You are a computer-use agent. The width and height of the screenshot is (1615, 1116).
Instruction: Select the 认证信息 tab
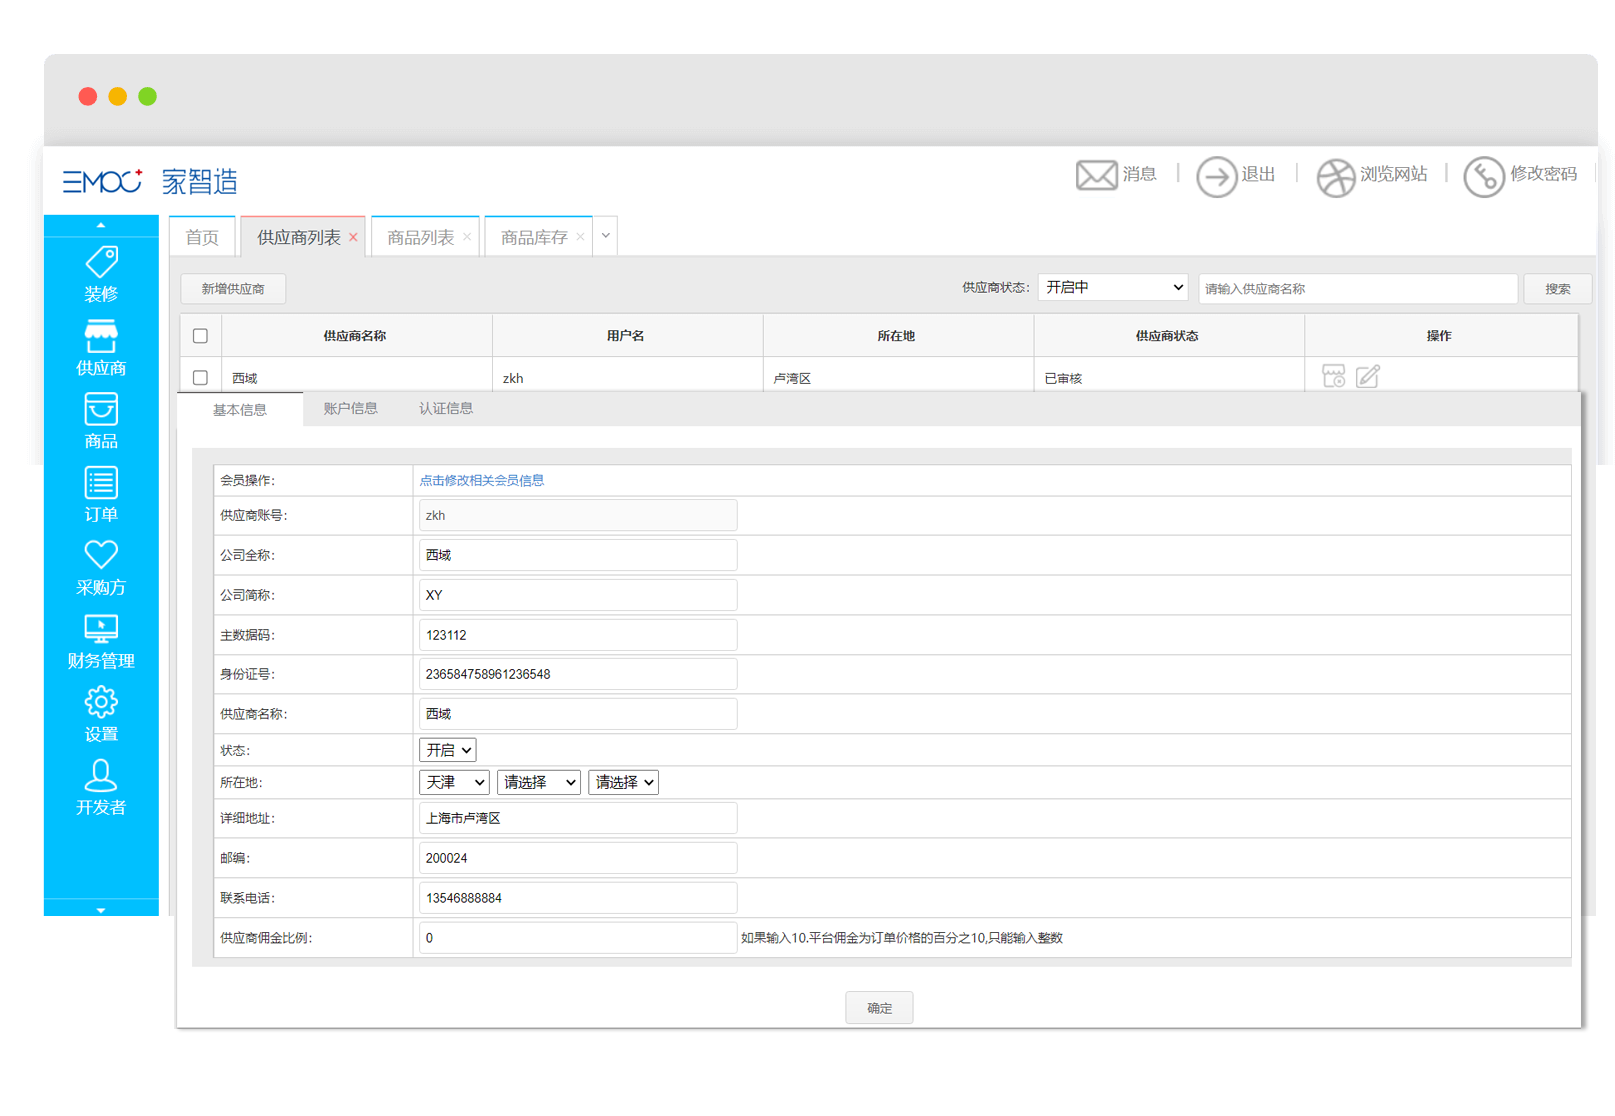[446, 409]
